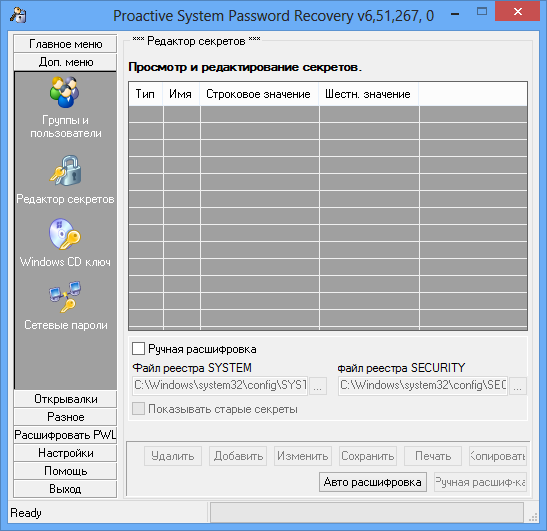547x531 pixels.
Task: Click the Выход button
Action: pyautogui.click(x=65, y=489)
